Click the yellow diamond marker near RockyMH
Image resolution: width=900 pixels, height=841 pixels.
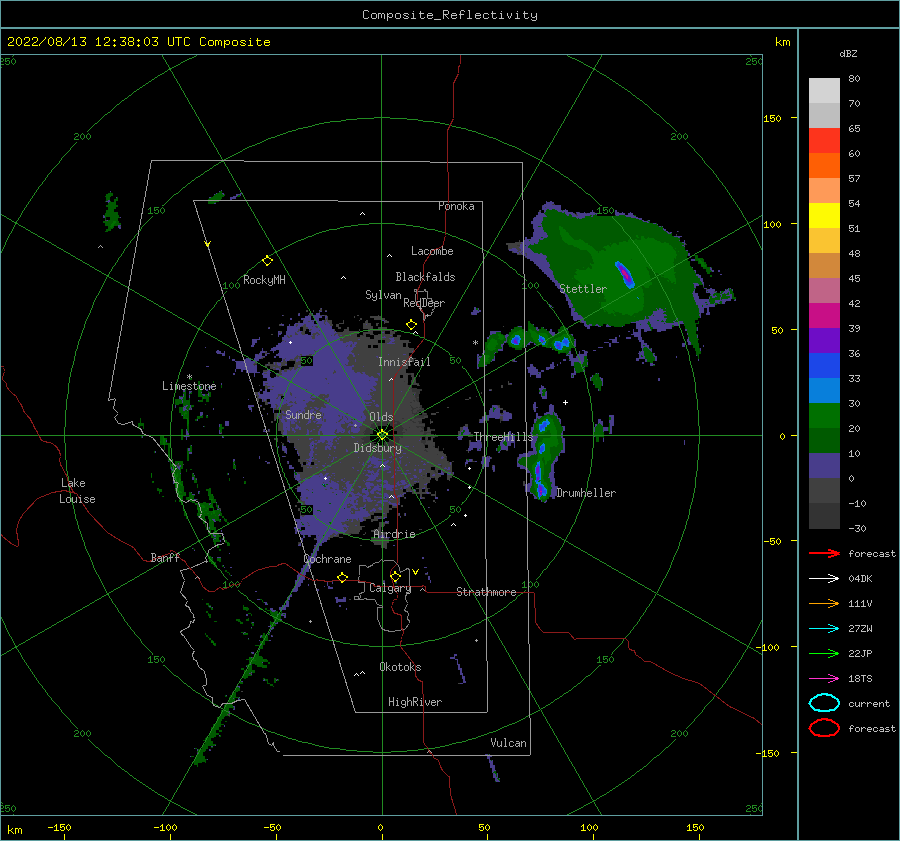click(267, 261)
